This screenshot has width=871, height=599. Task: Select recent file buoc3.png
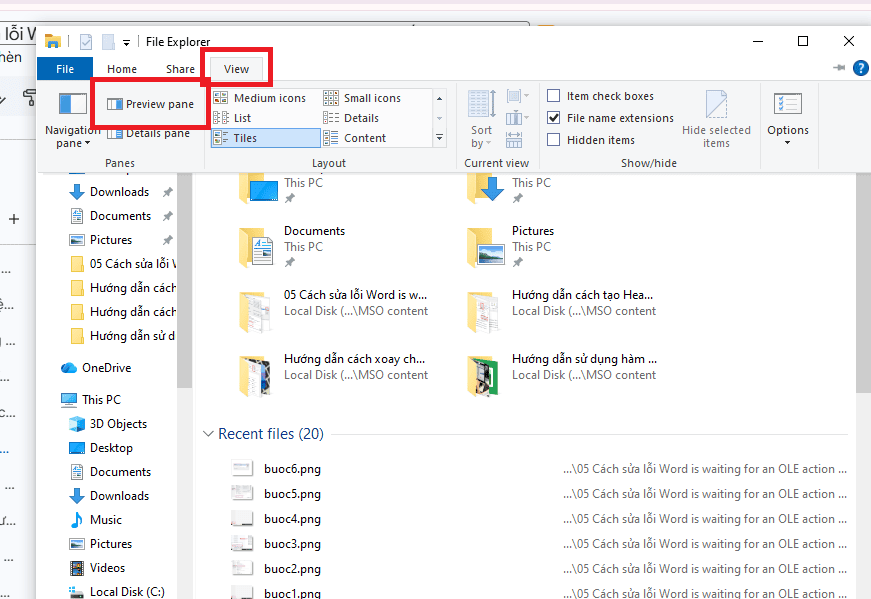click(292, 544)
